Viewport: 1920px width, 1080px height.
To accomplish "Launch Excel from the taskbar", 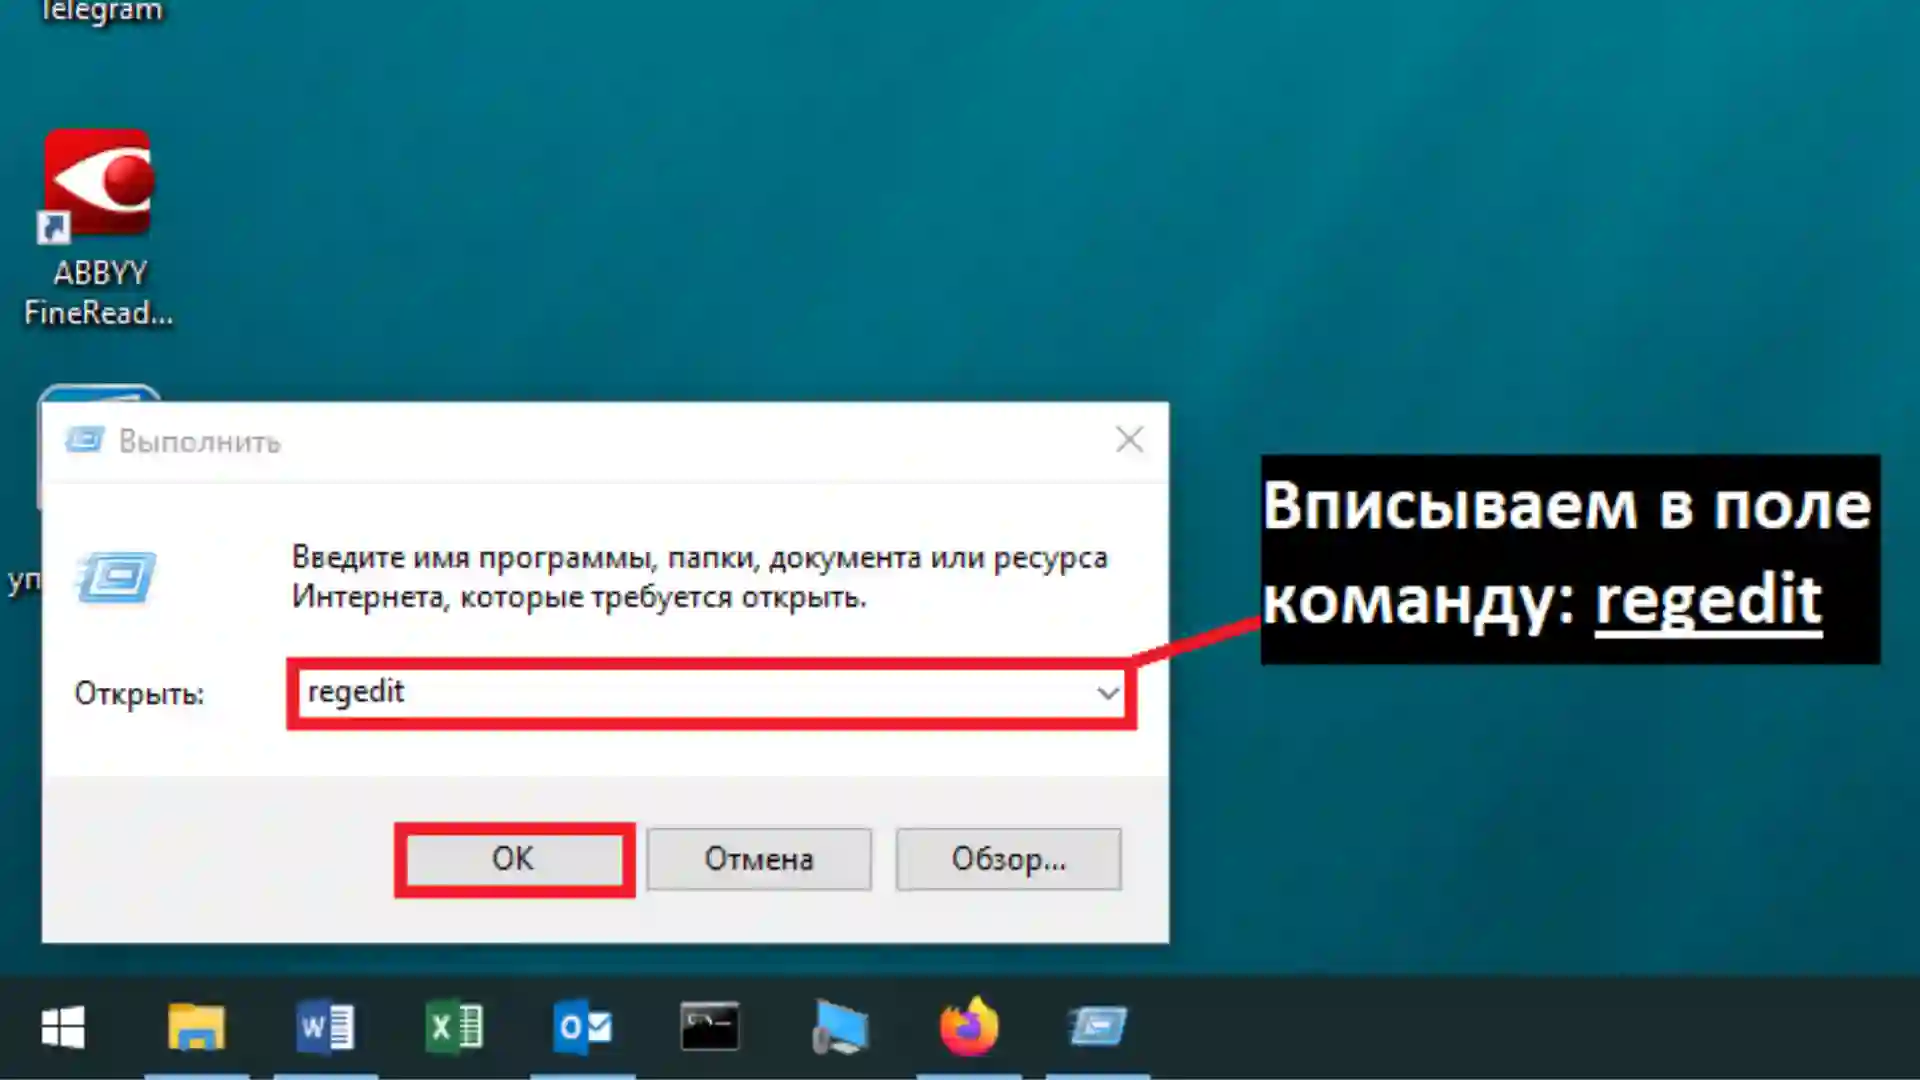I will [454, 1027].
